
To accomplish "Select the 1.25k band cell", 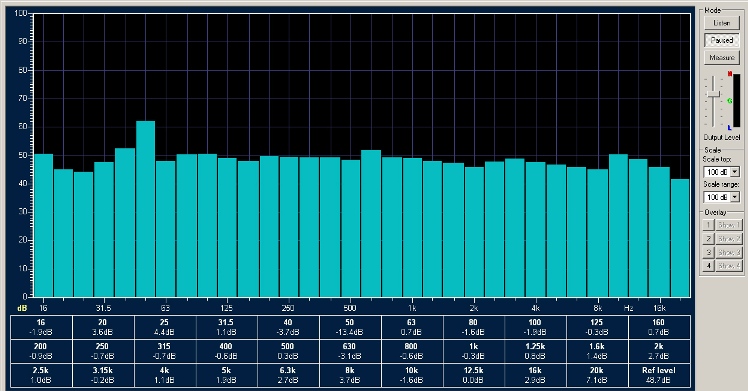I will click(x=535, y=351).
